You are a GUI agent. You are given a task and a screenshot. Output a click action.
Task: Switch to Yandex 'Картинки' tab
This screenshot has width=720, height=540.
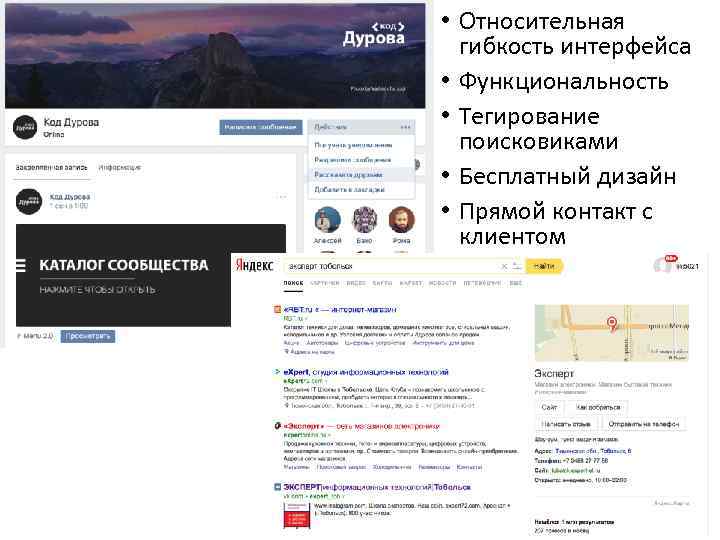pos(325,283)
